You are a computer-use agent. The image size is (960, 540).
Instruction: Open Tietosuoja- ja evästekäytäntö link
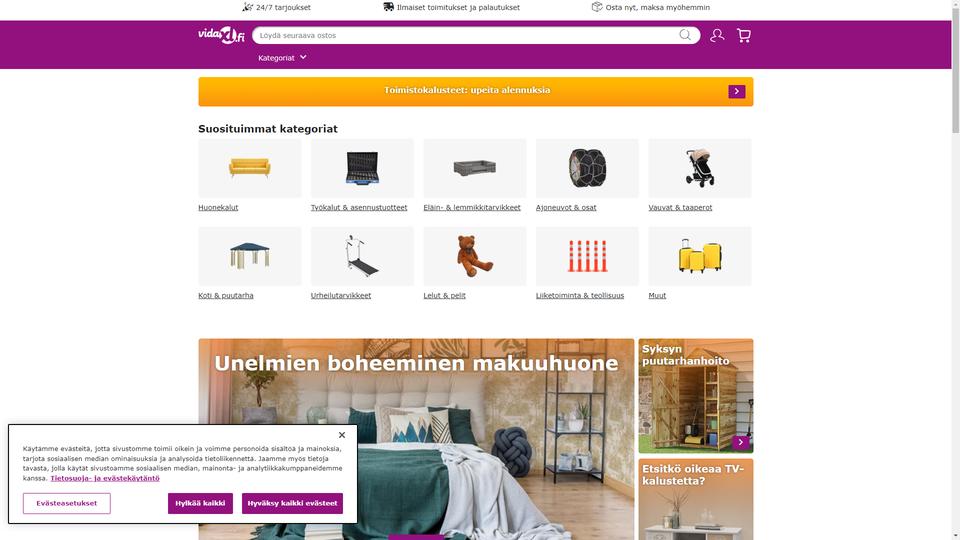[105, 478]
